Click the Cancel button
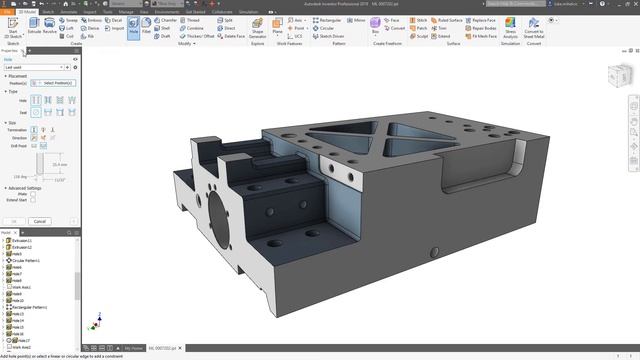 40,221
